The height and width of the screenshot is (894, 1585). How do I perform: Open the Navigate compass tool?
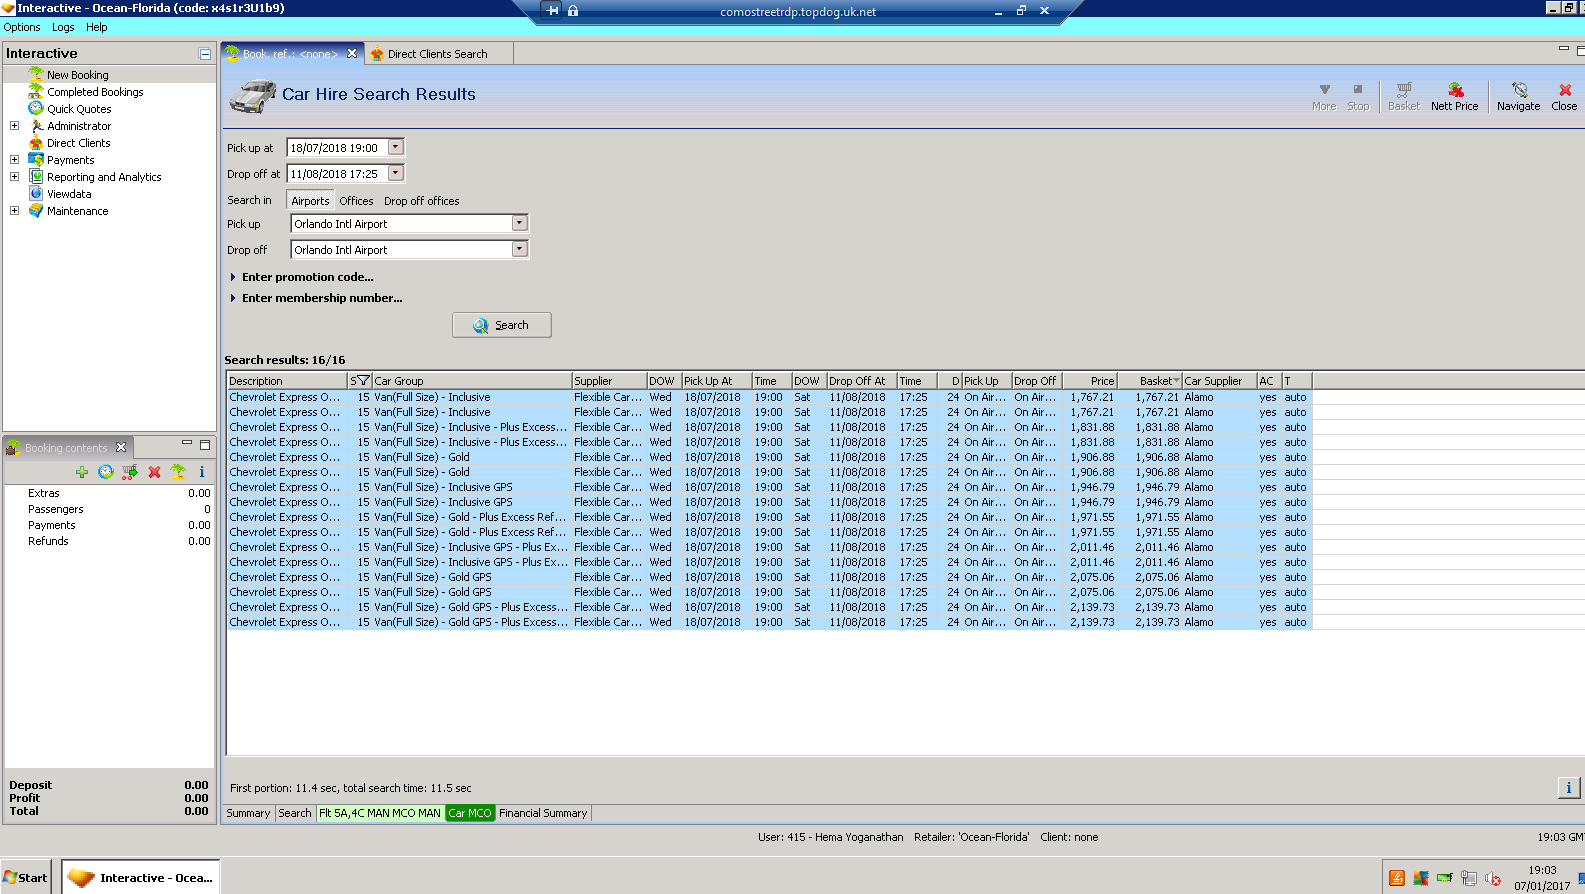point(1518,96)
